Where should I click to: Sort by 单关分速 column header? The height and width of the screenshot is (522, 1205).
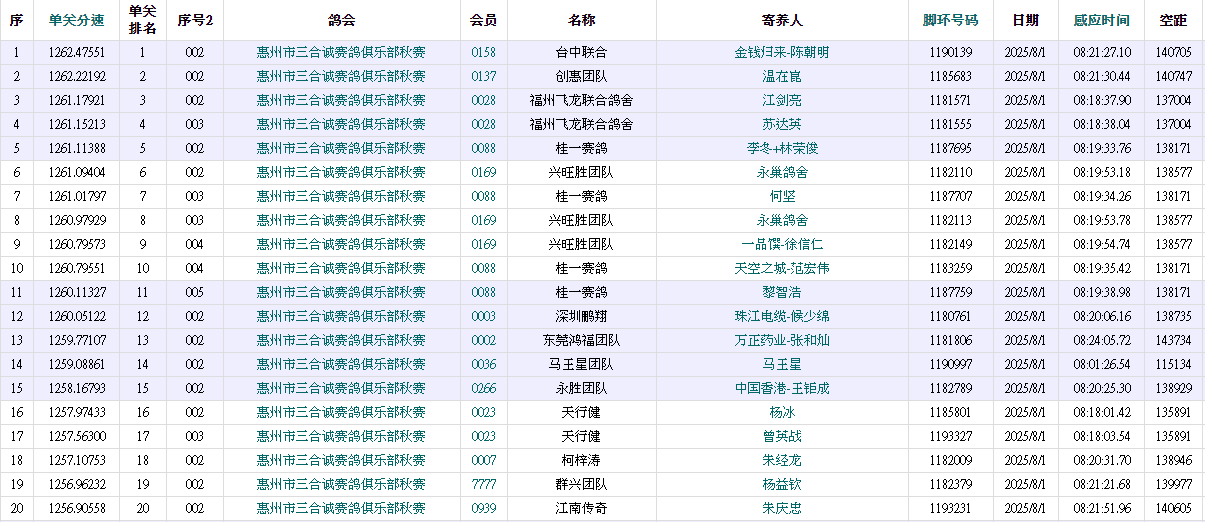pyautogui.click(x=76, y=20)
